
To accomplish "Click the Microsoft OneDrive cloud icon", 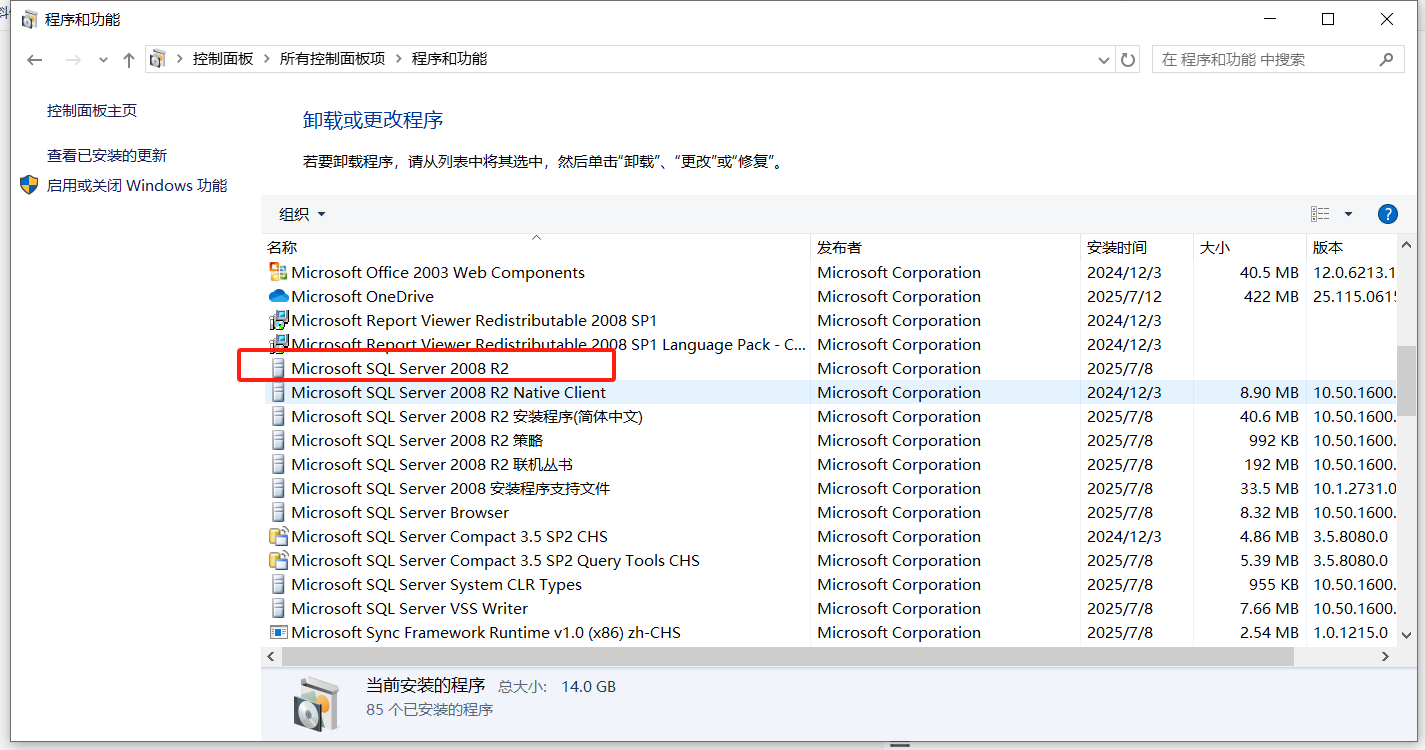I will click(278, 296).
